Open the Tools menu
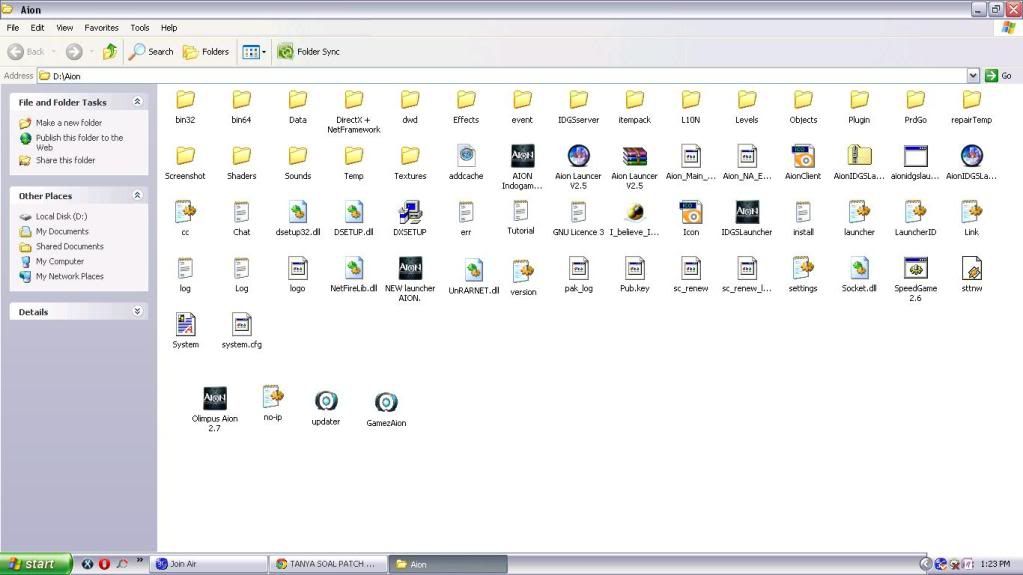The width and height of the screenshot is (1023, 575). tap(140, 28)
